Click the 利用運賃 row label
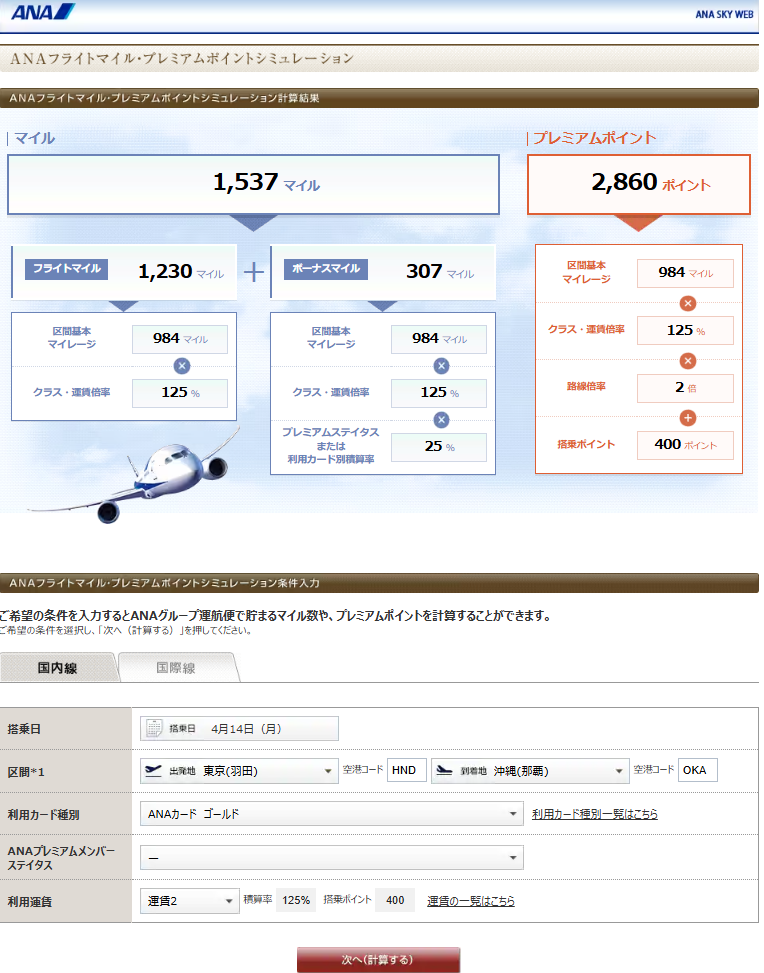This screenshot has height=973, width=764. coord(30,902)
